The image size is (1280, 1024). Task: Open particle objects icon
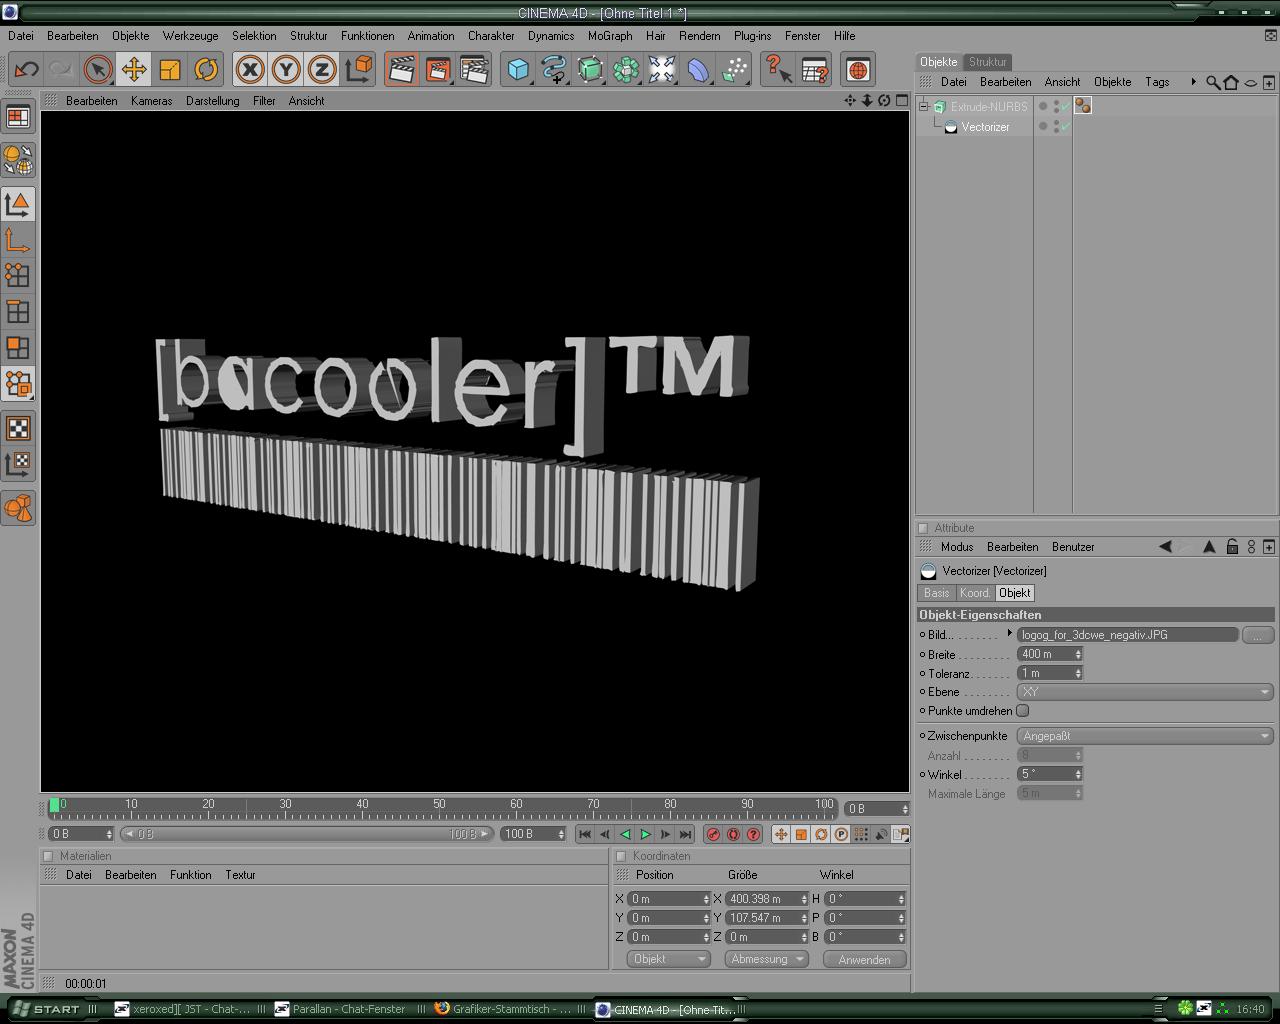pos(734,69)
